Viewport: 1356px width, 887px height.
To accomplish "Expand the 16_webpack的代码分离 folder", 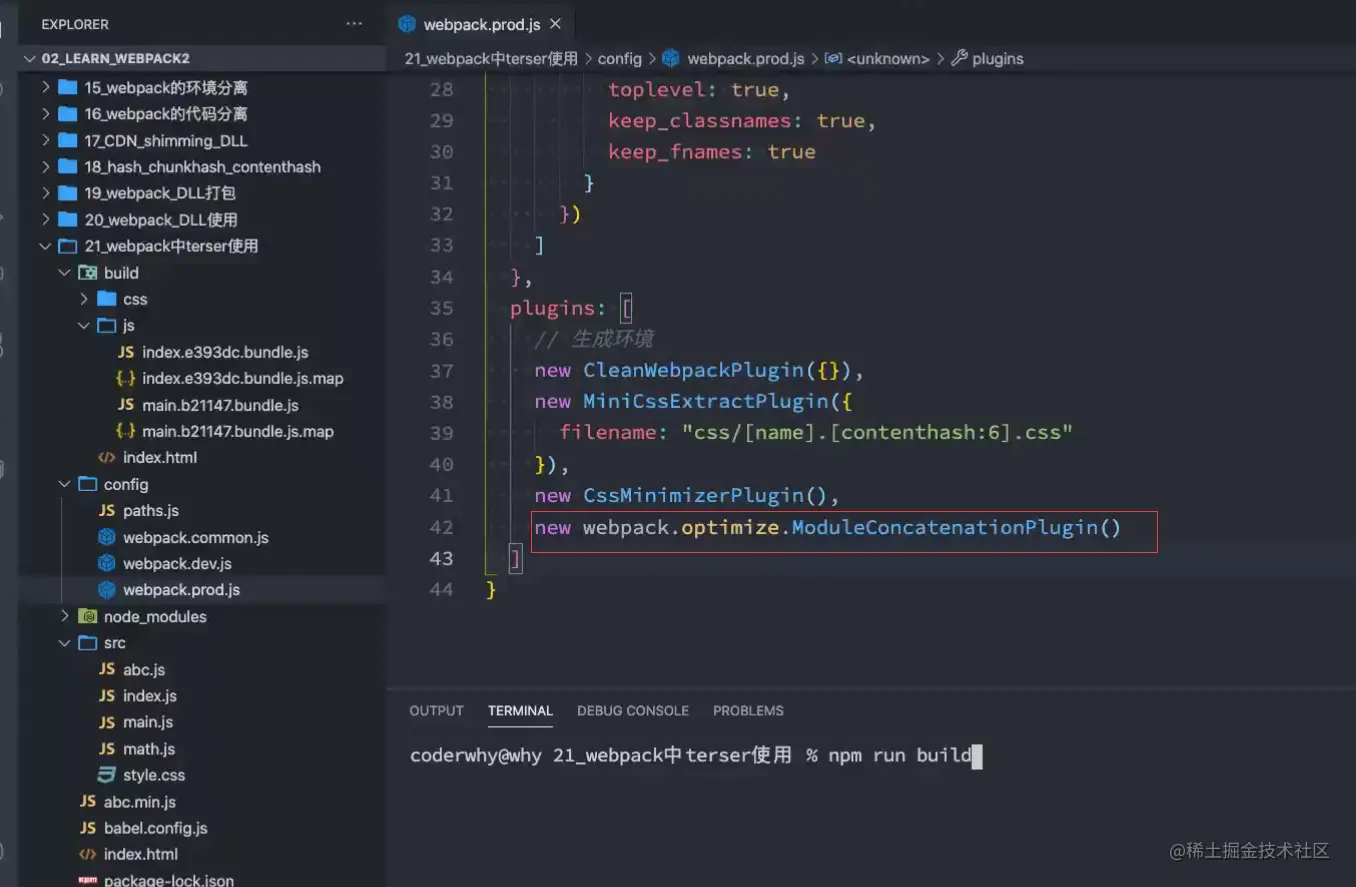I will (x=45, y=114).
